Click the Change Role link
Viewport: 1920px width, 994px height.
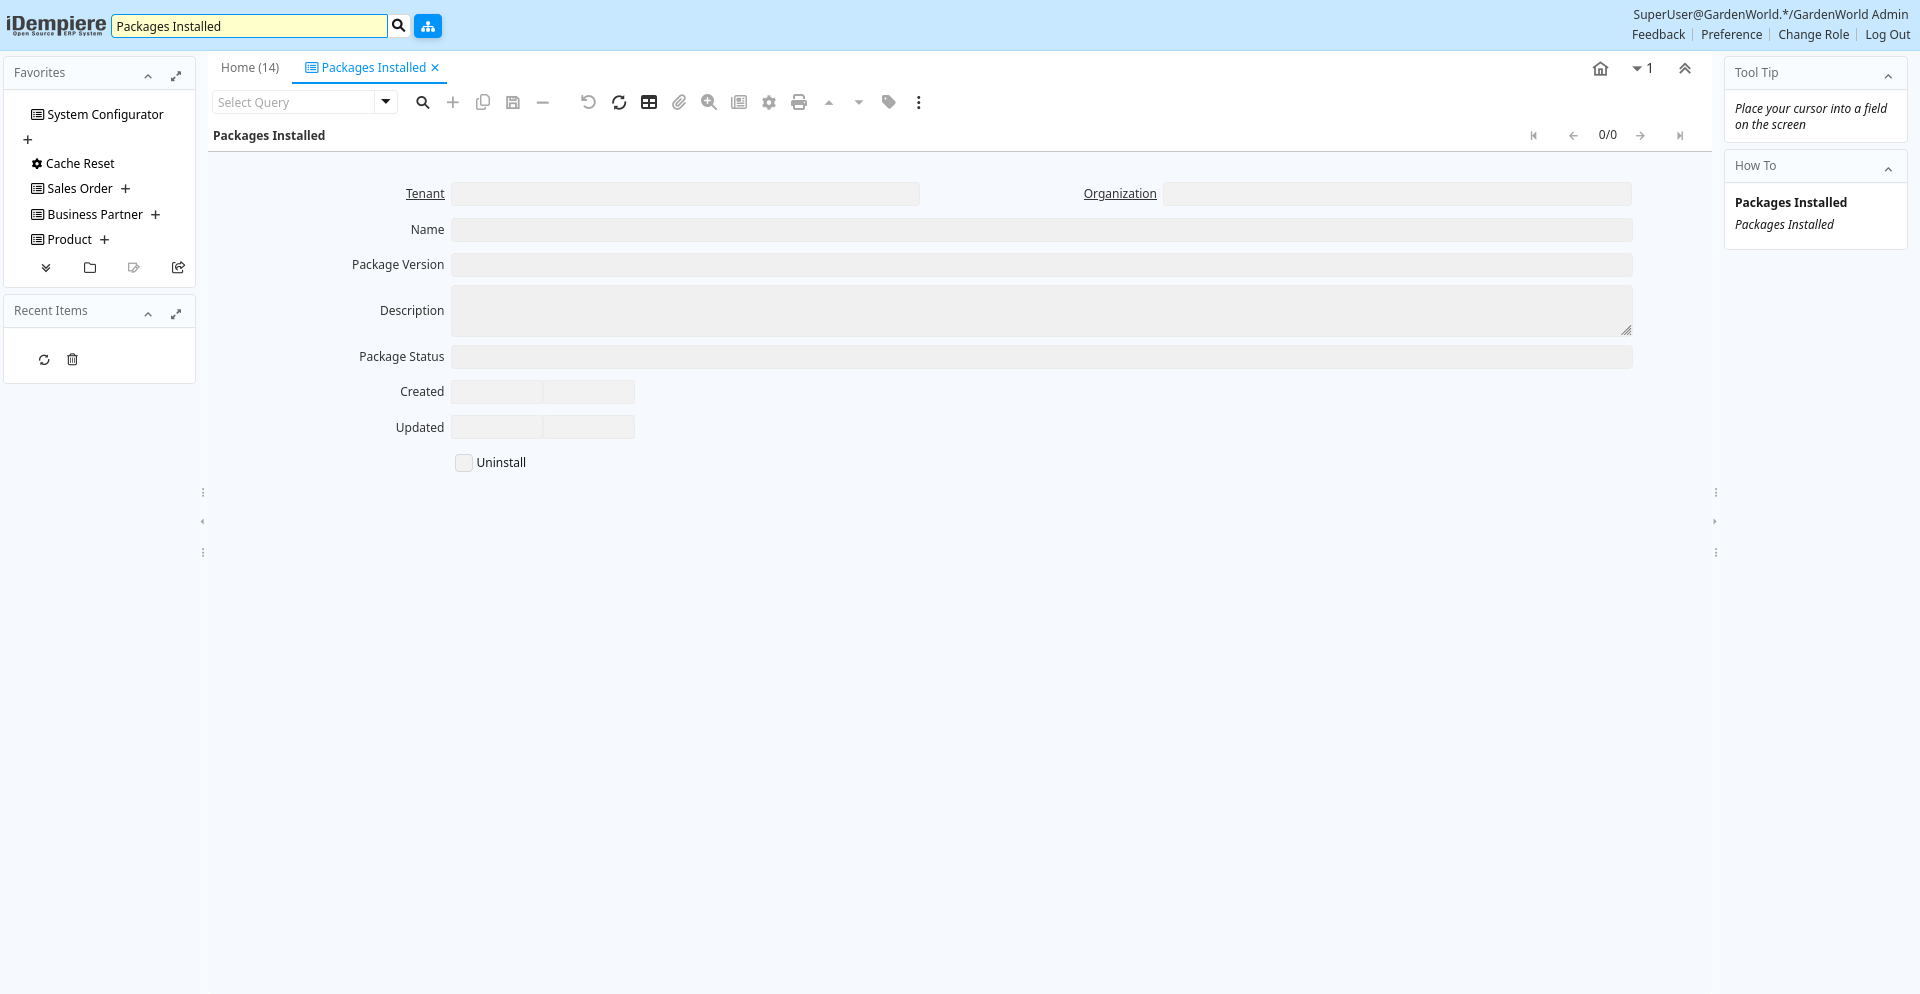[x=1813, y=35]
